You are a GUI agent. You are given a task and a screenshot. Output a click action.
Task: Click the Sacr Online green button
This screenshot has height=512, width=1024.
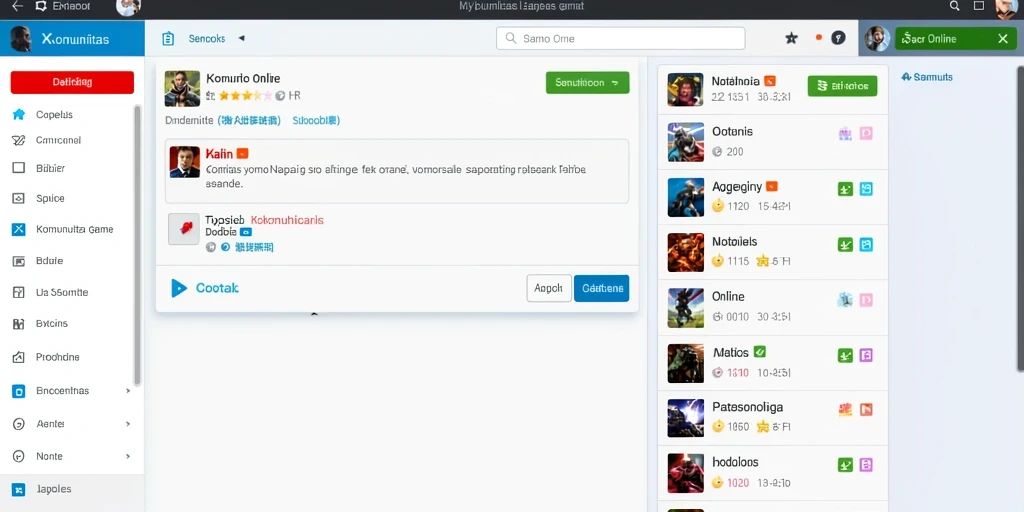955,39
